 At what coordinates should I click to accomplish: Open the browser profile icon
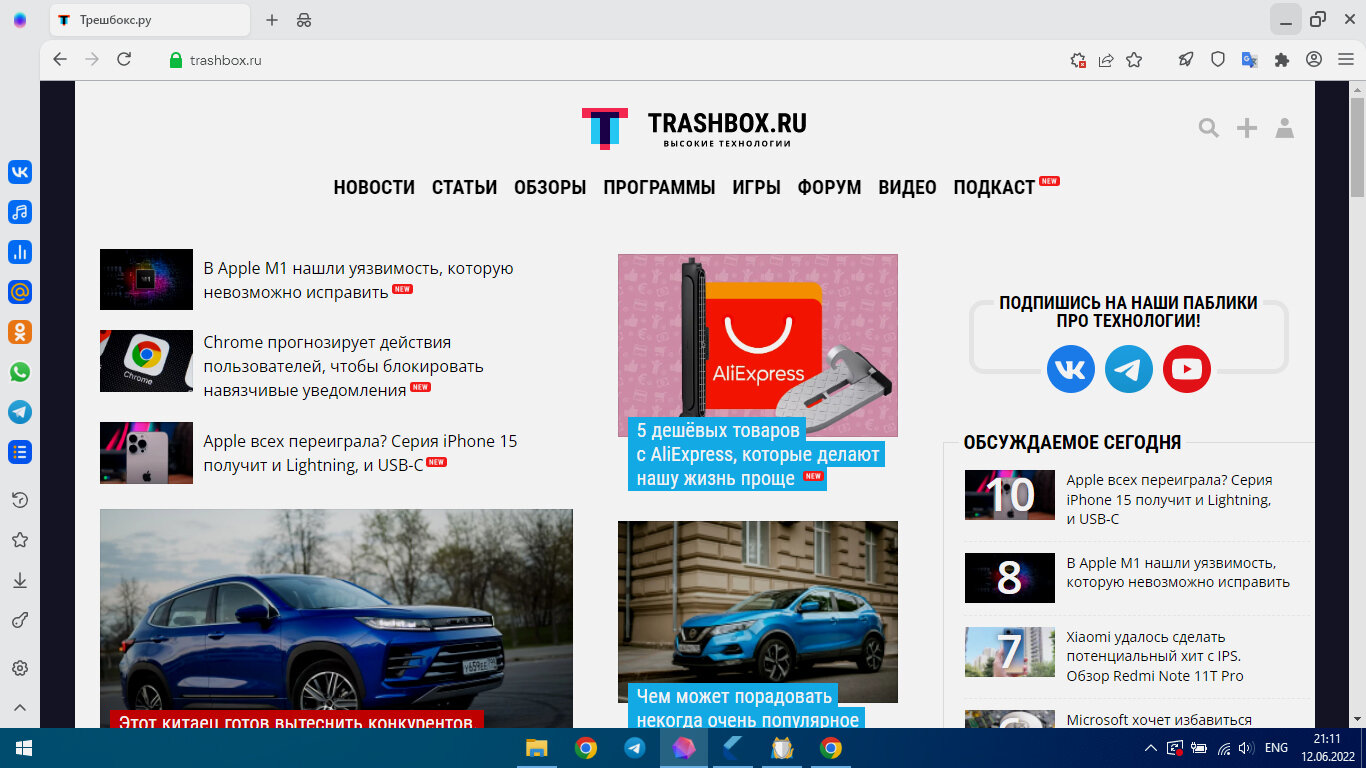(x=1314, y=60)
